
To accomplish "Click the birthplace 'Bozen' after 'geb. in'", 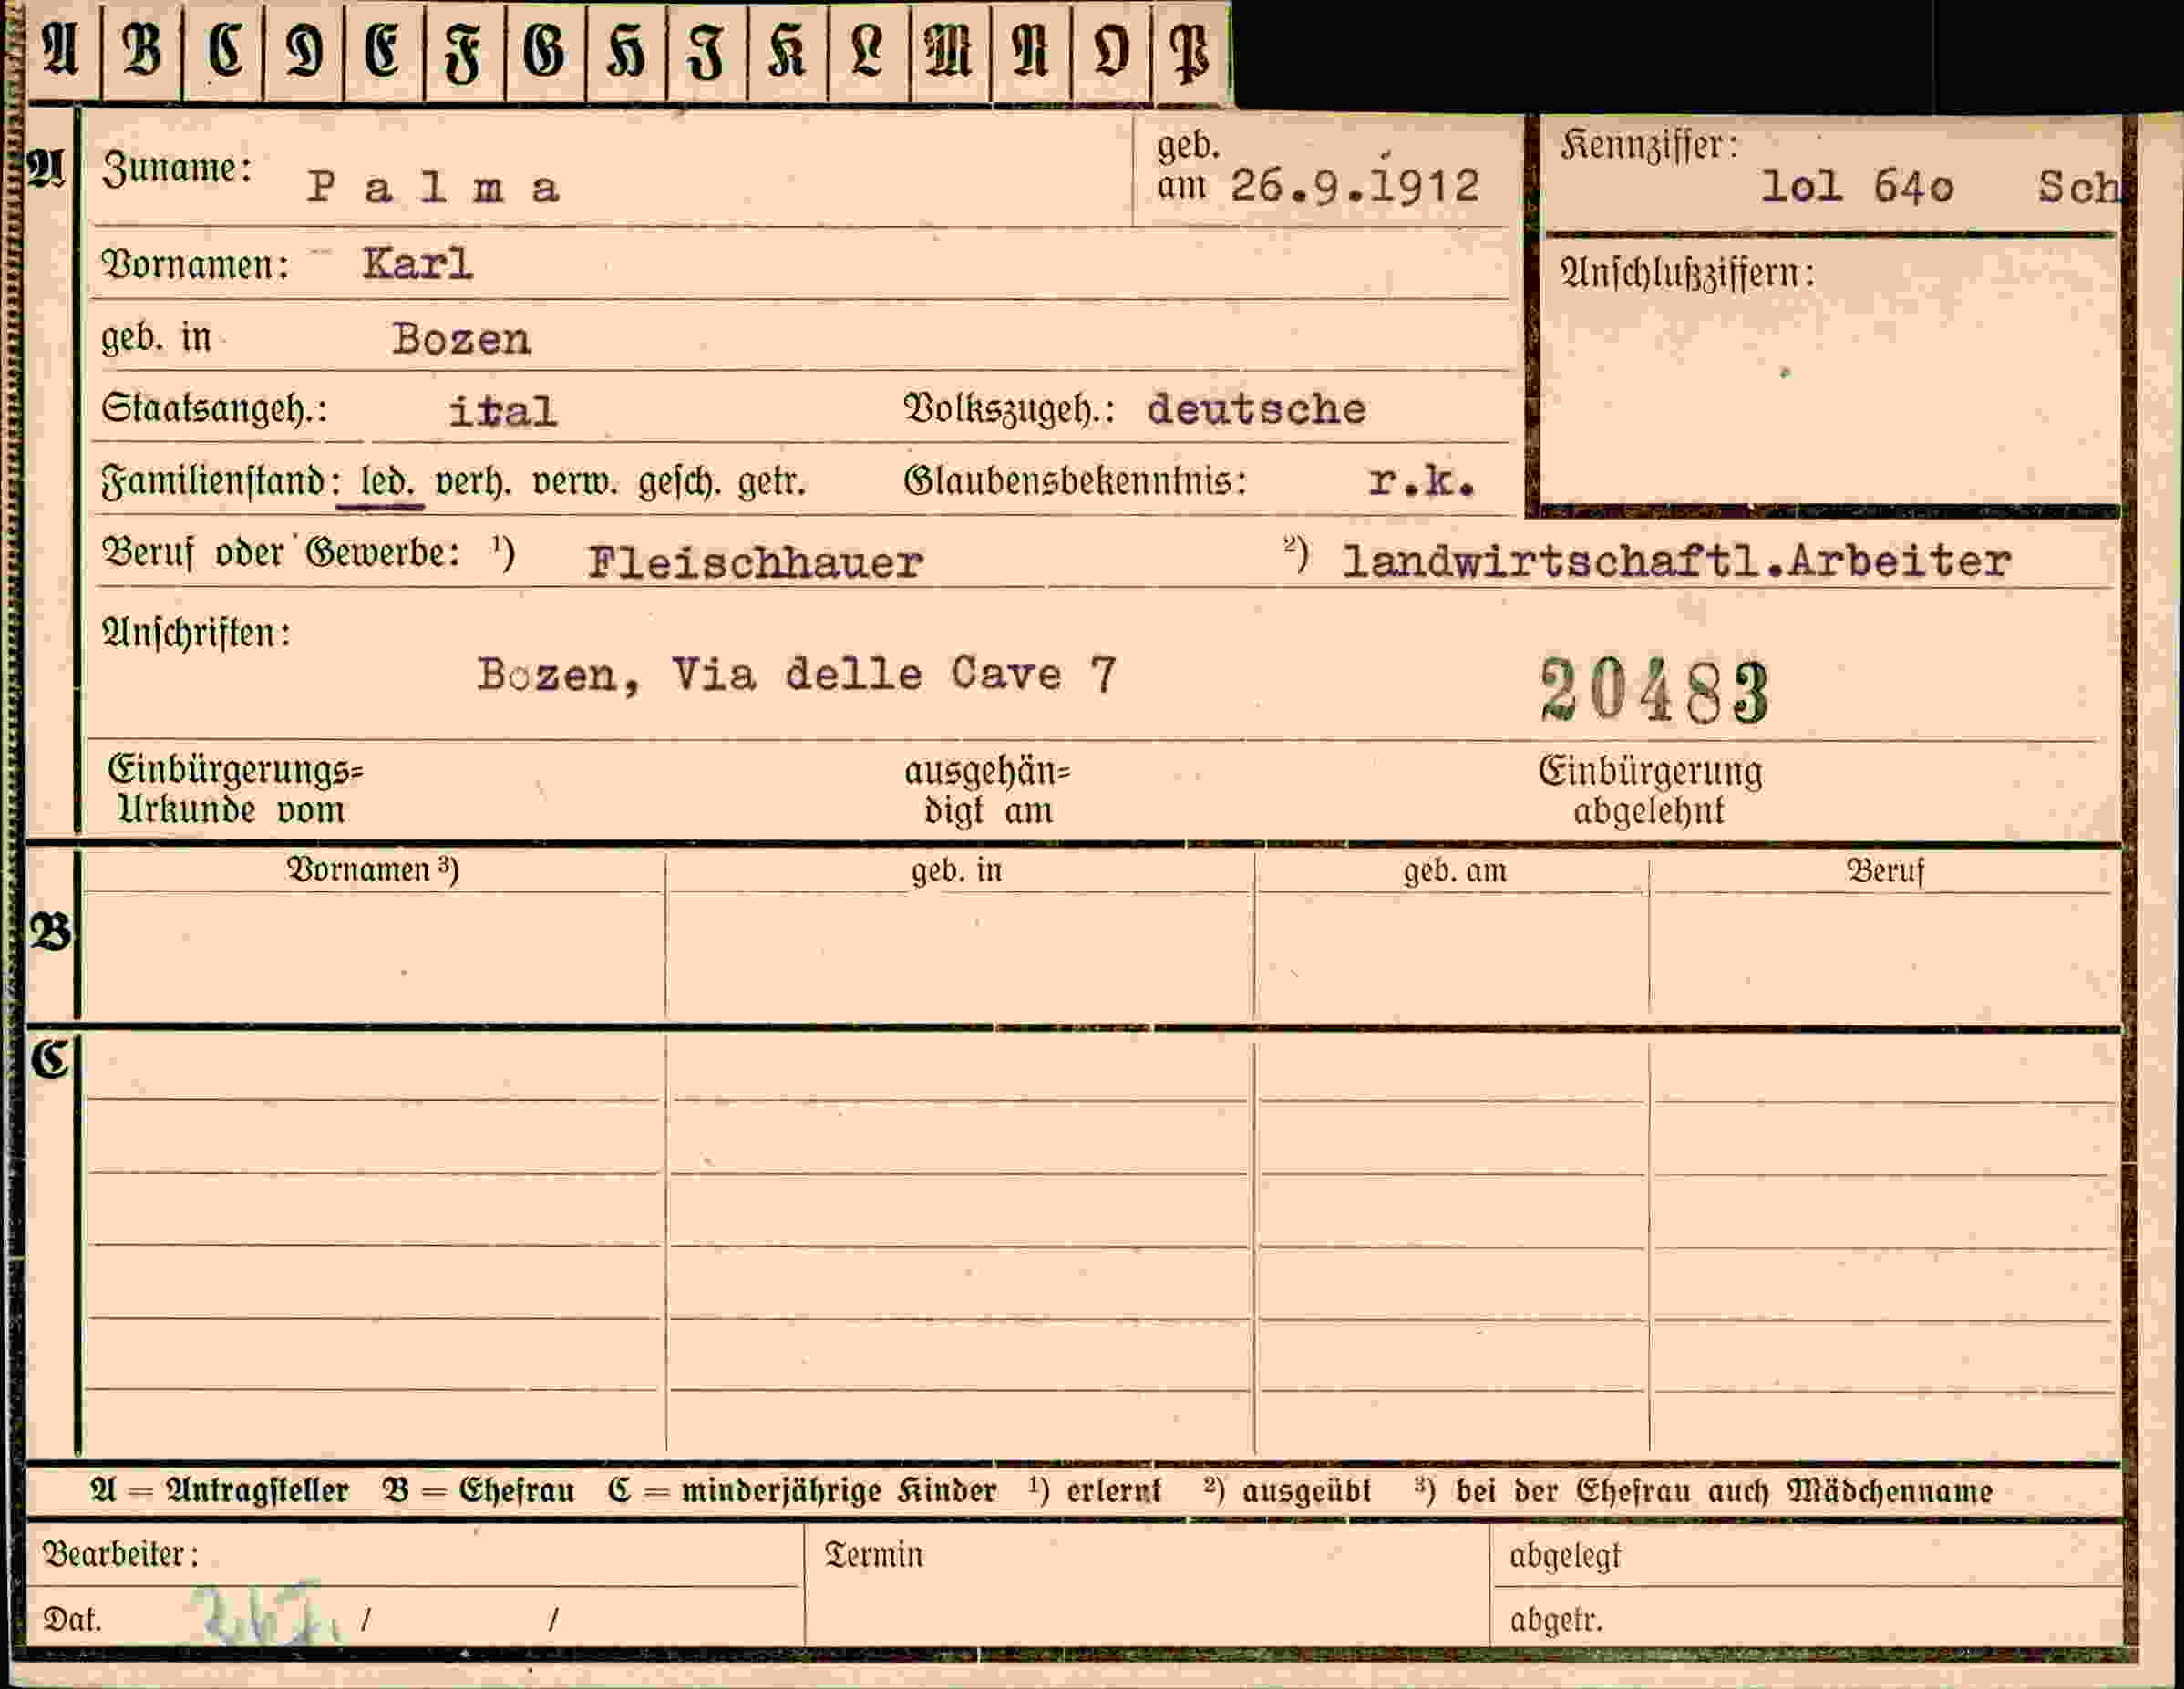I will coord(461,340).
